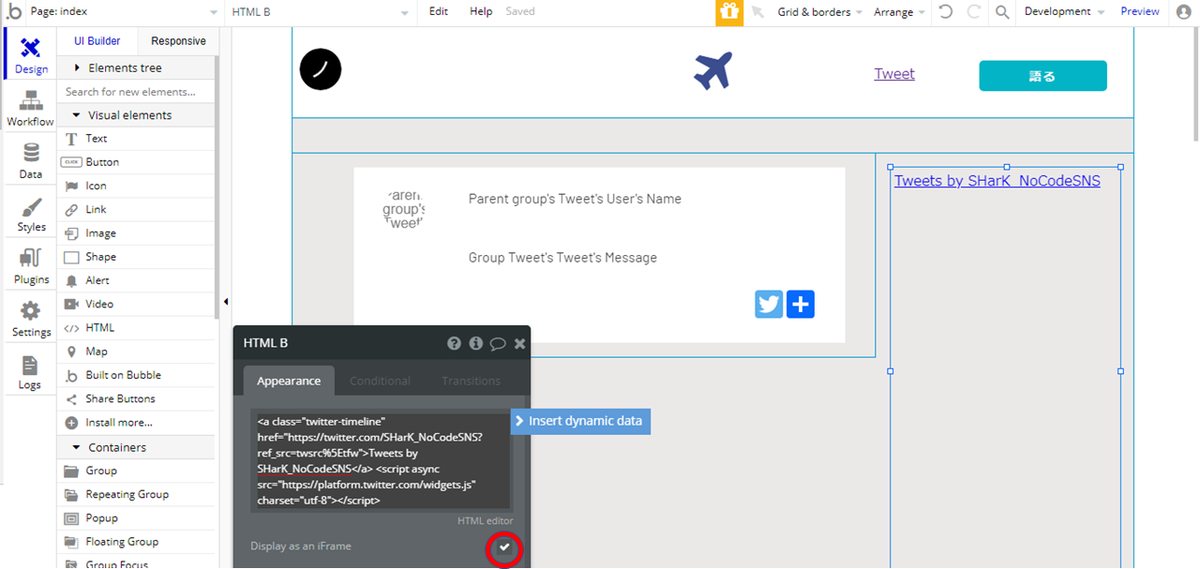1200x569 pixels.
Task: Open info icon in HTML B panel
Action: pyautogui.click(x=476, y=343)
